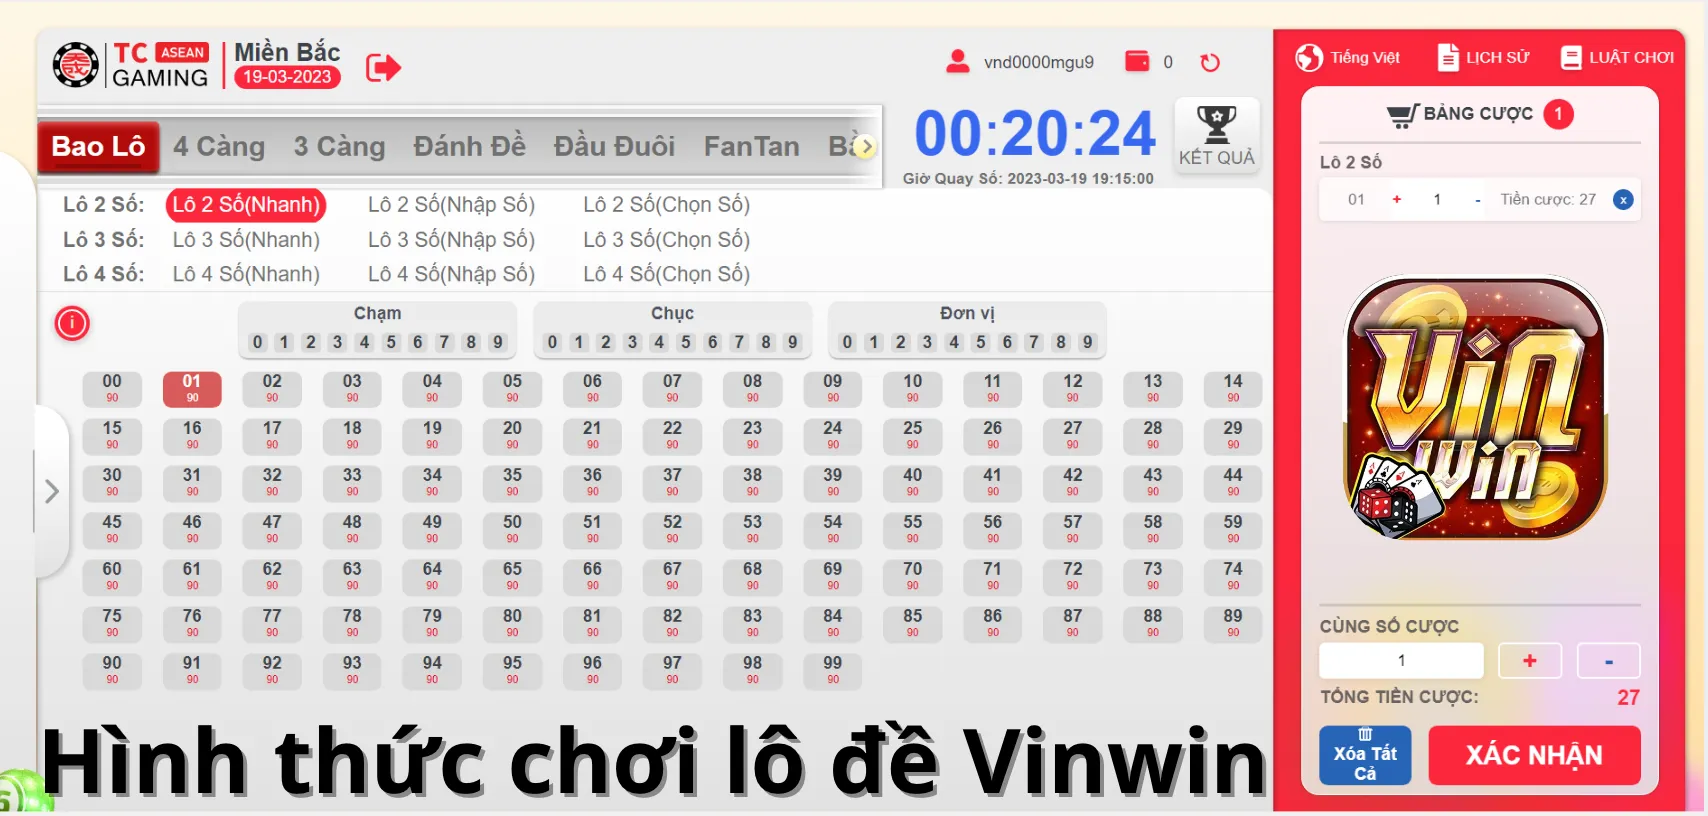
Task: Click digit 8 under Đơn vị
Action: [1061, 342]
